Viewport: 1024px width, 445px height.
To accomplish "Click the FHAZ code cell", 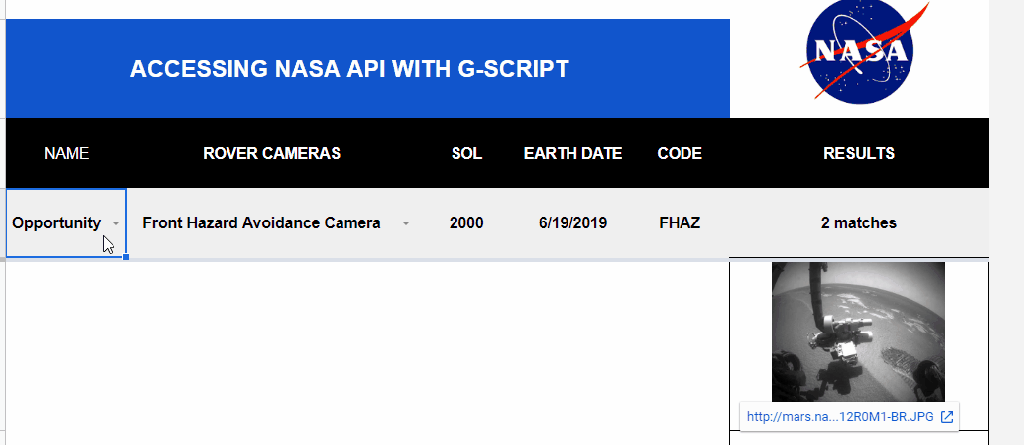I will [x=679, y=223].
